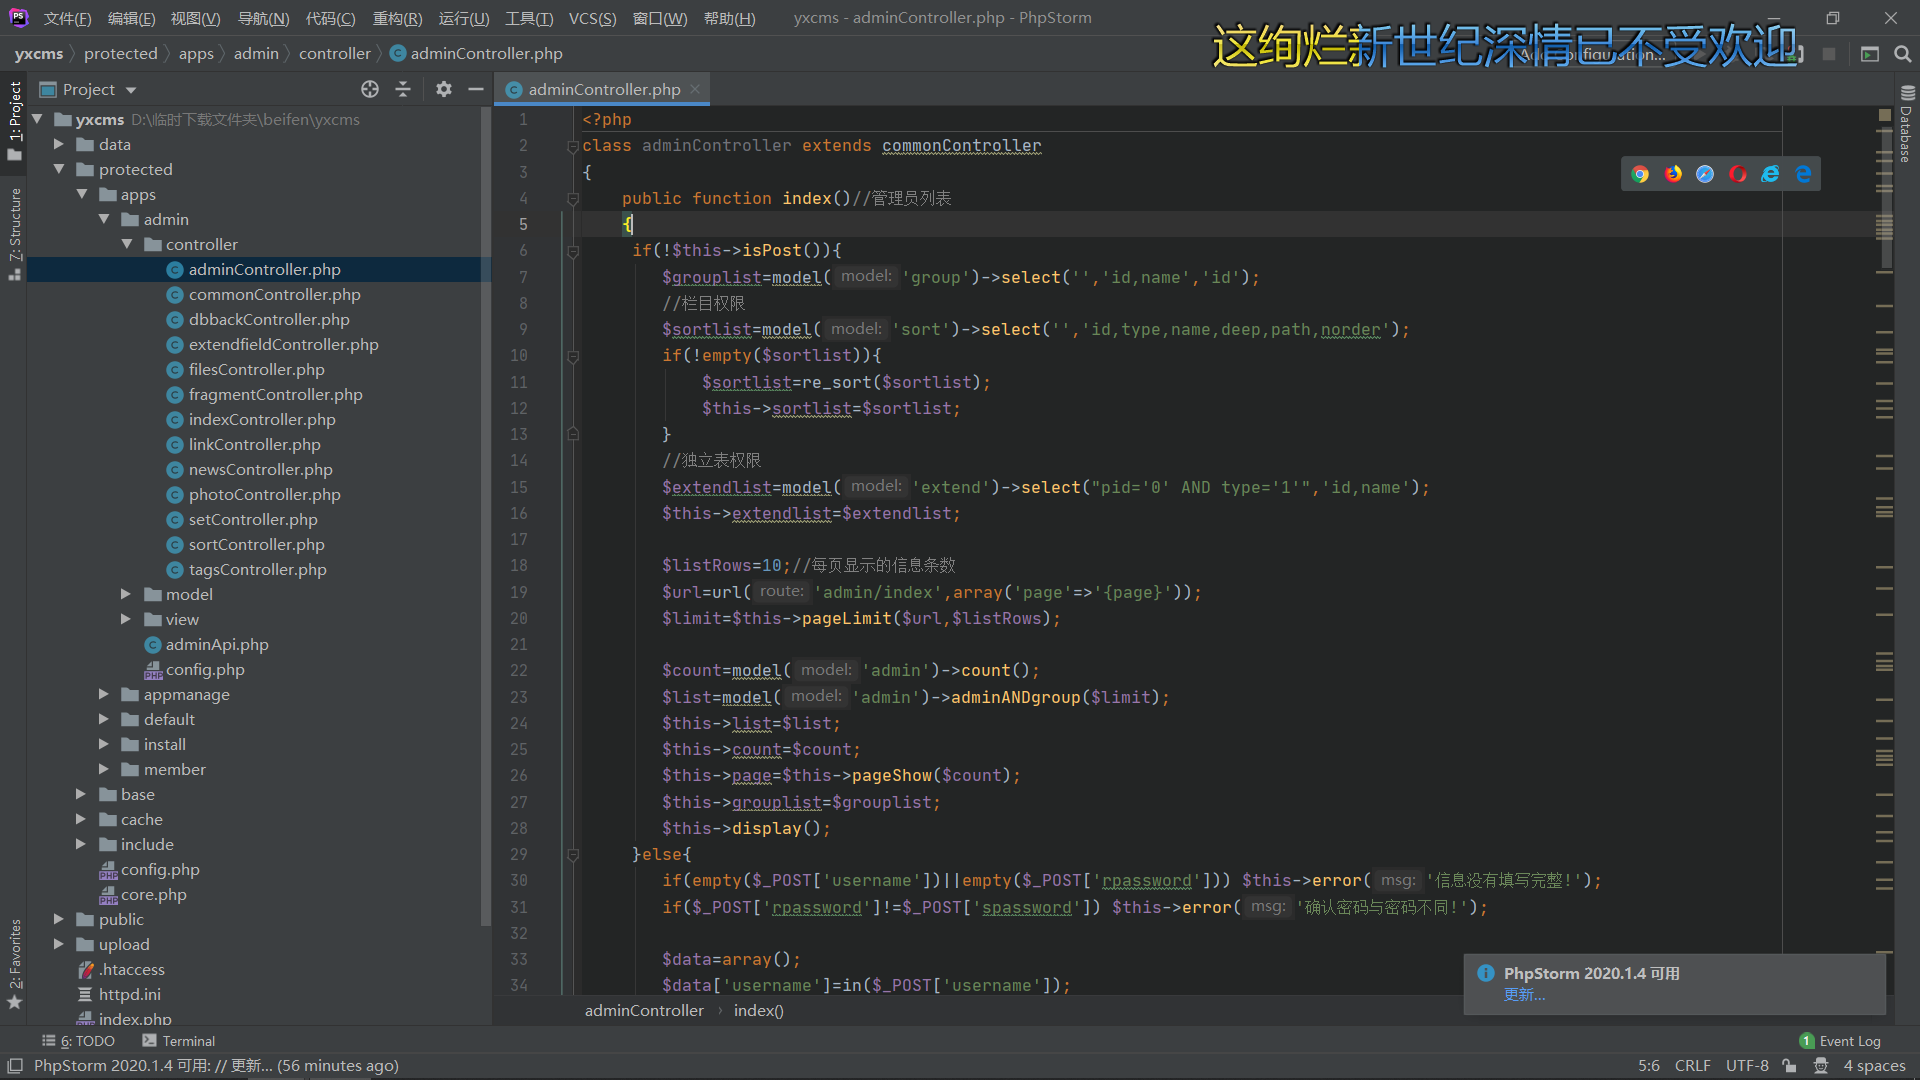Open file in Chrome browser icon
The width and height of the screenshot is (1920, 1080).
coord(1640,174)
